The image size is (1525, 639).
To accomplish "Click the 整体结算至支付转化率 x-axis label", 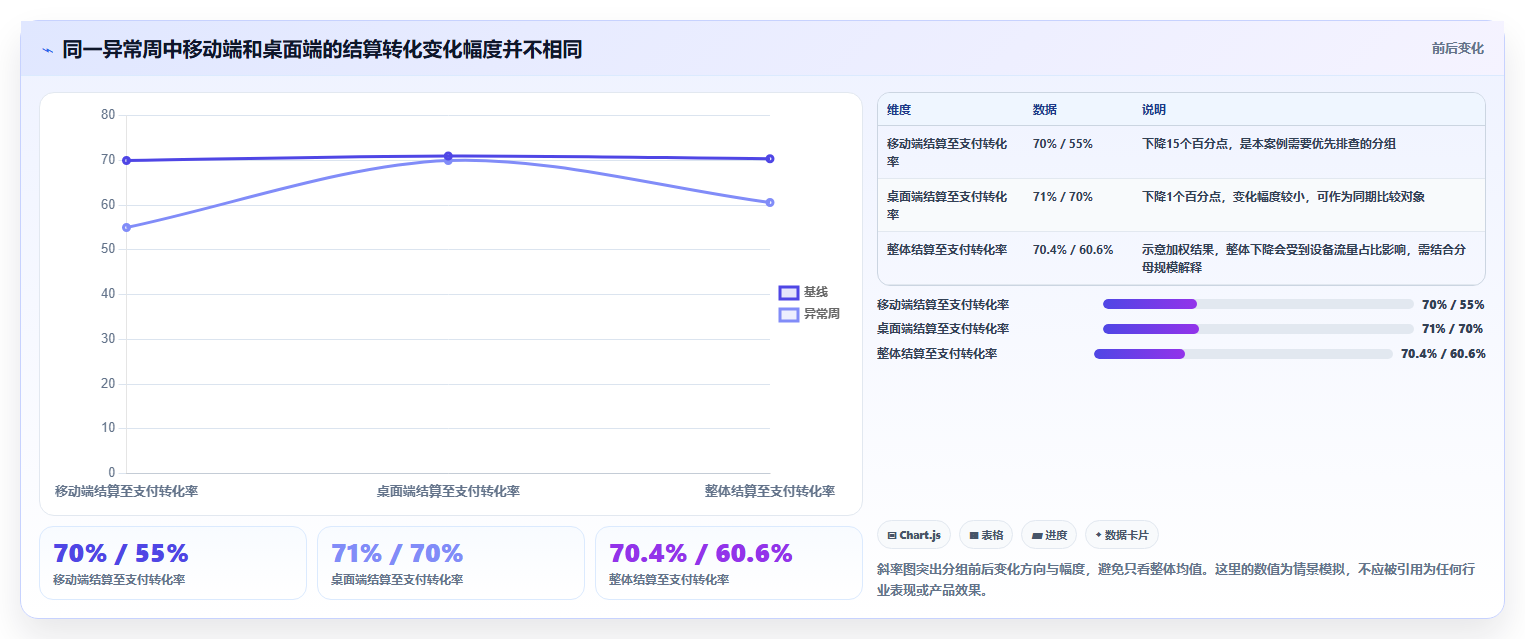I will pyautogui.click(x=770, y=491).
